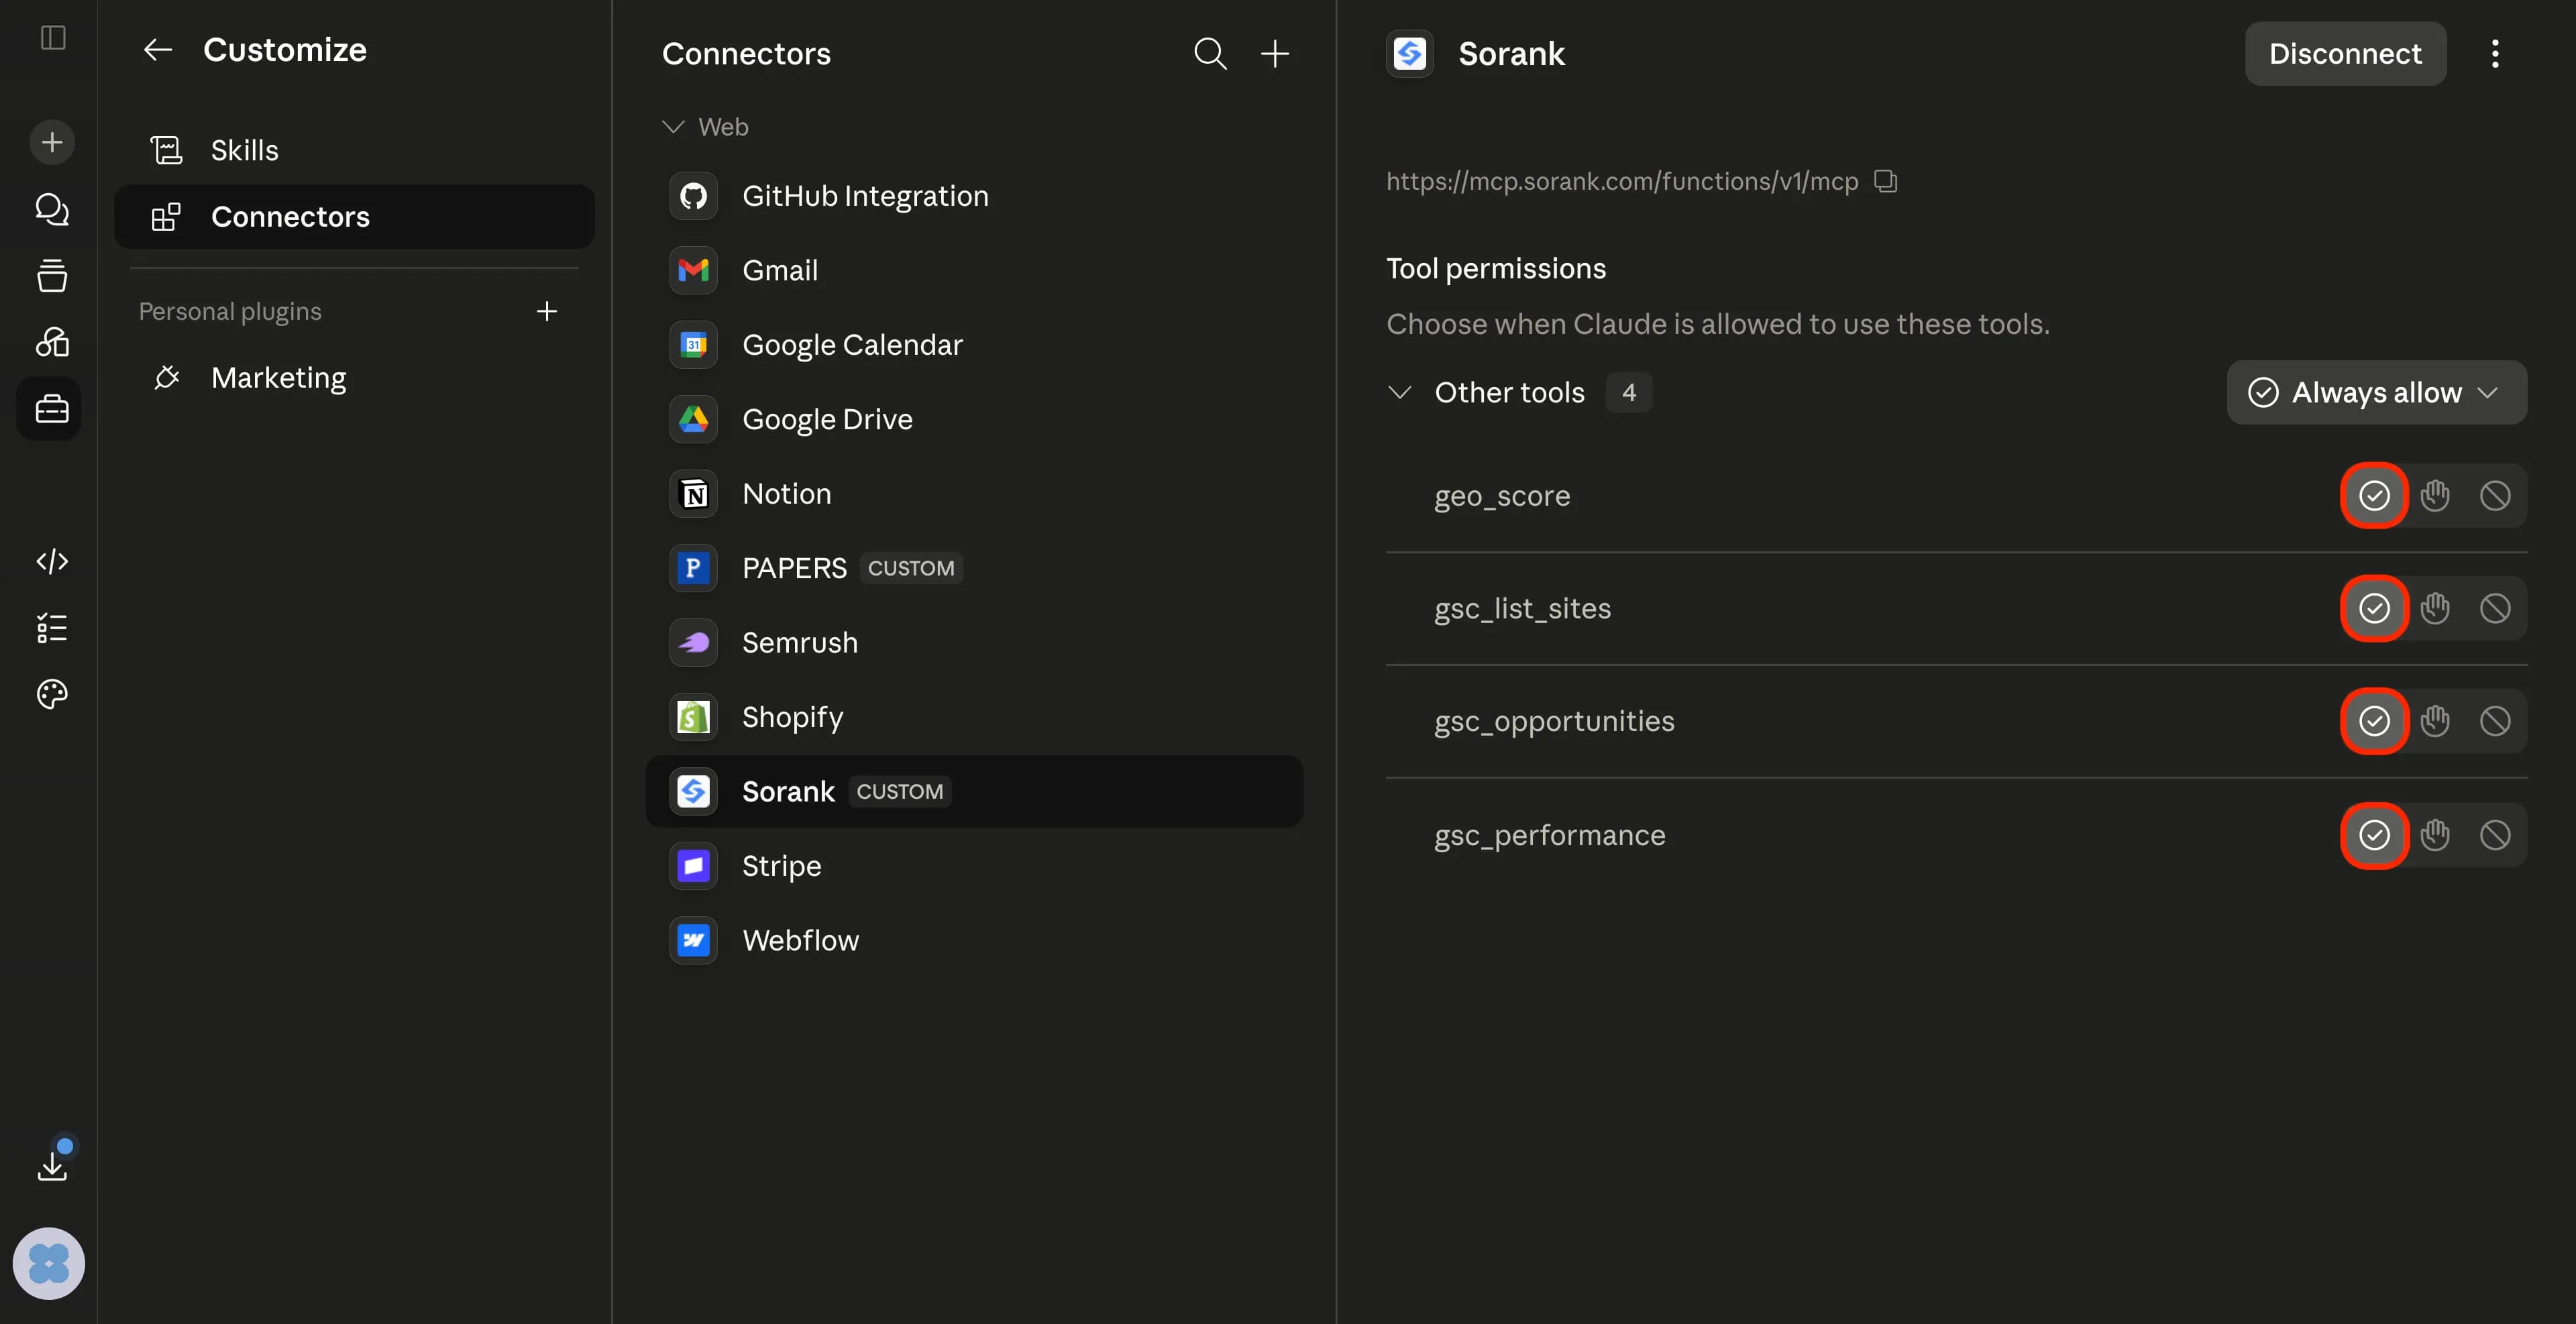Open the Marketing plugin
Image resolution: width=2576 pixels, height=1324 pixels.
[354, 378]
